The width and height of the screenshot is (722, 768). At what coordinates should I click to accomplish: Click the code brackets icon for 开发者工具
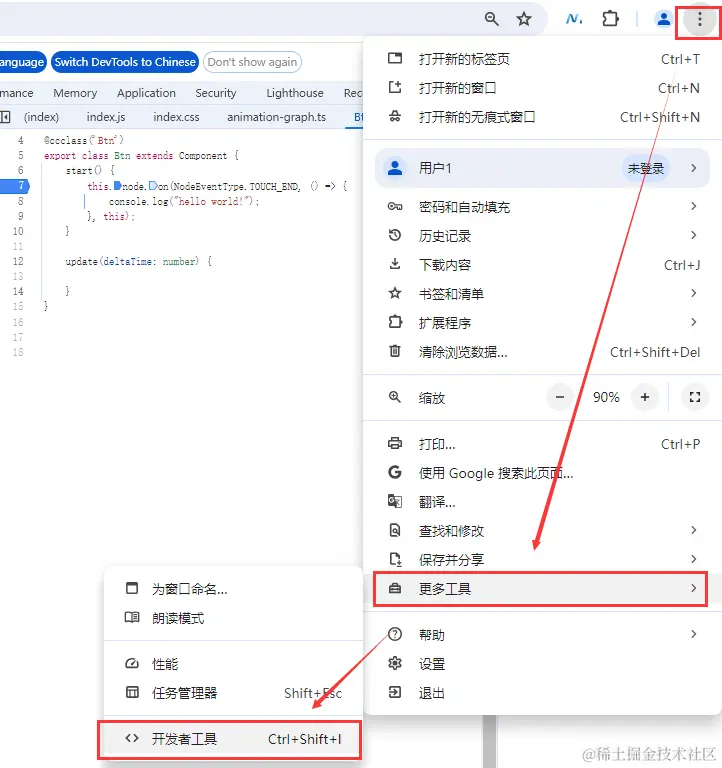[x=132, y=738]
